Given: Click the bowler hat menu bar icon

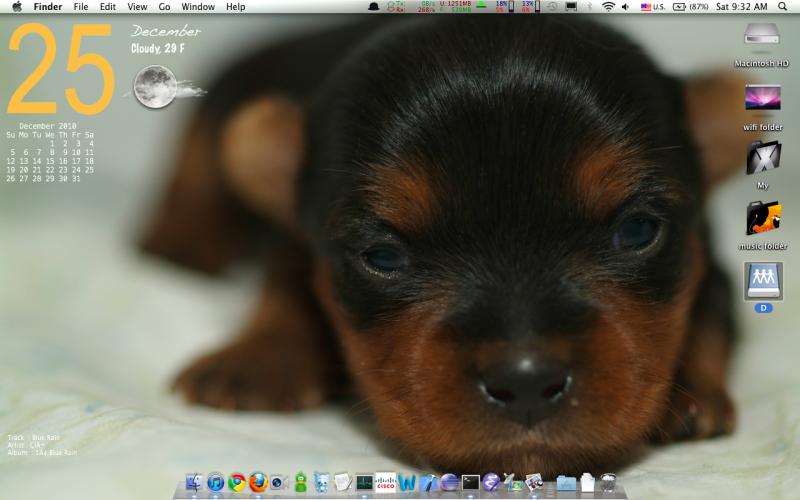Looking at the screenshot, I should click(x=374, y=7).
